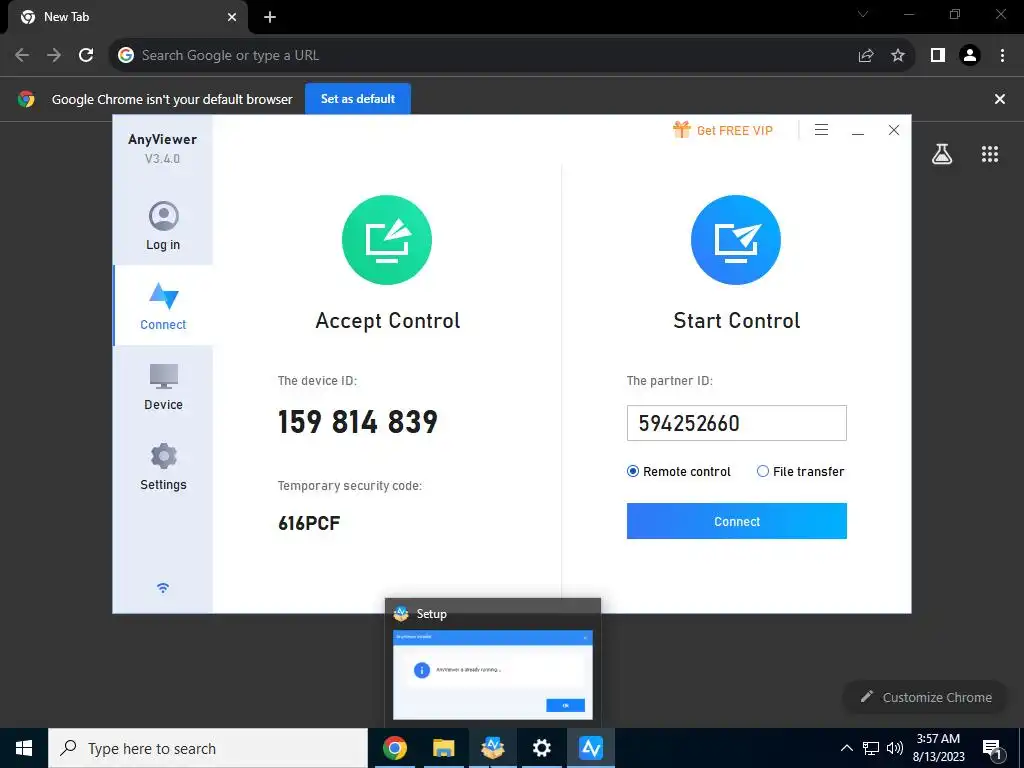This screenshot has height=768, width=1024.
Task: Click the Wi-Fi connection status icon in sidebar
Action: (163, 588)
